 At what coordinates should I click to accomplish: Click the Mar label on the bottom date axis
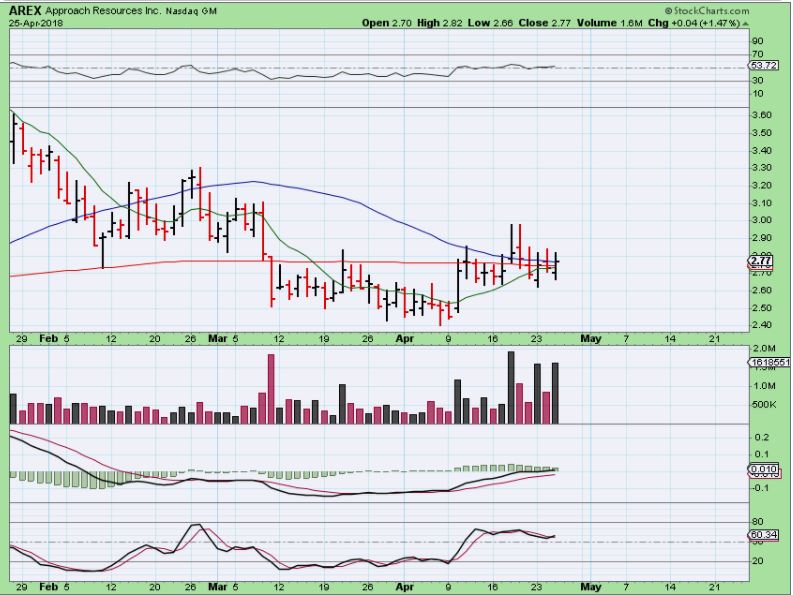[x=217, y=587]
